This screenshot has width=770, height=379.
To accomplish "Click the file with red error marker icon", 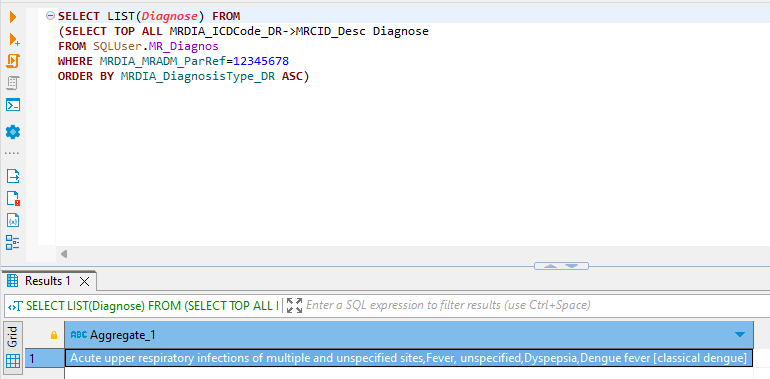I will (13, 198).
